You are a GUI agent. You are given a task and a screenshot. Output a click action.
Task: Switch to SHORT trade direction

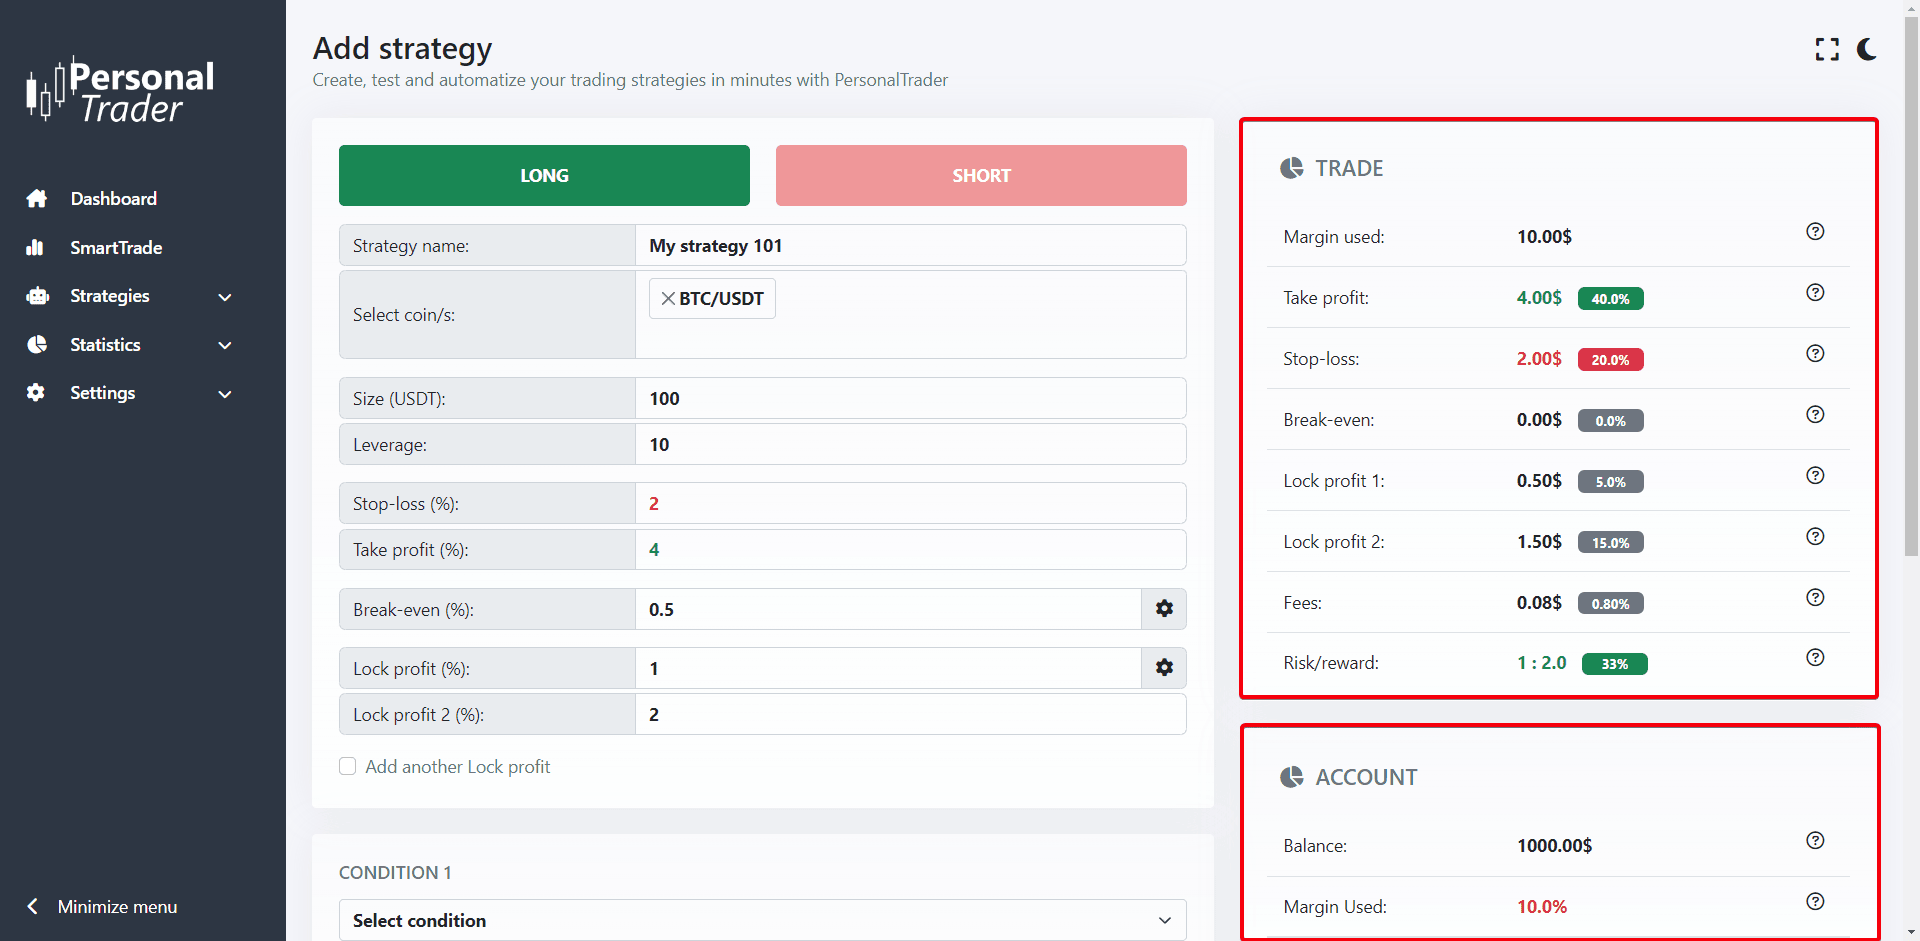(980, 176)
